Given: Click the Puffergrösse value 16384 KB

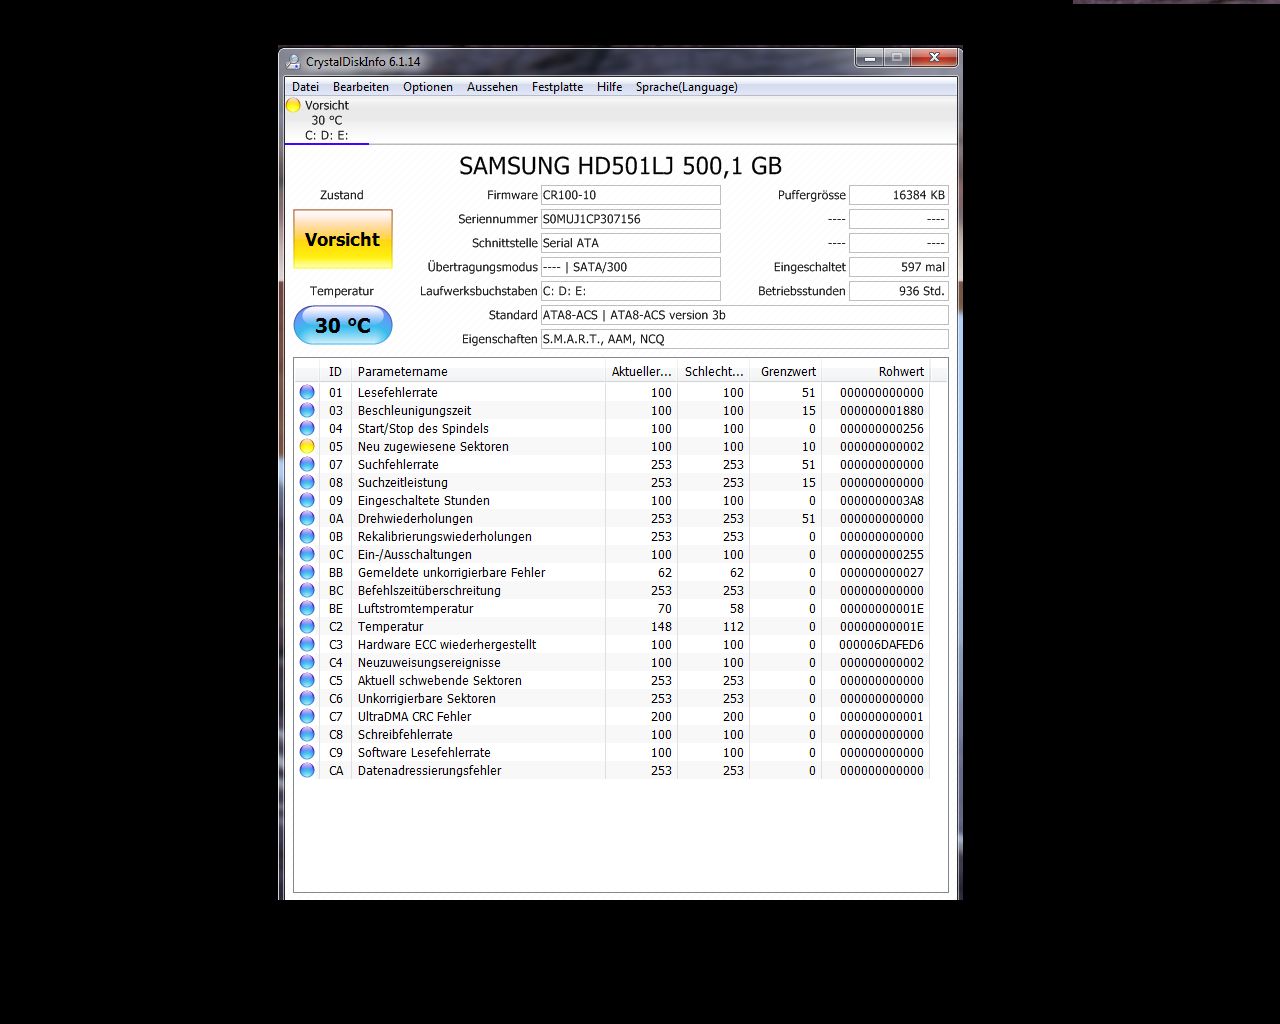Looking at the screenshot, I should click(x=899, y=195).
